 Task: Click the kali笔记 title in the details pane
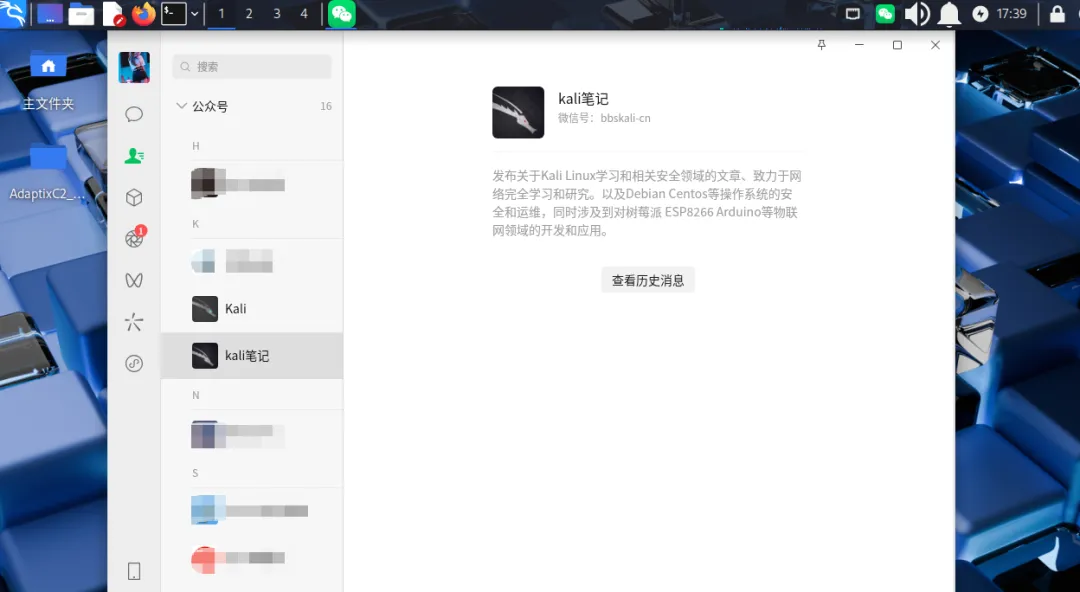coord(583,99)
